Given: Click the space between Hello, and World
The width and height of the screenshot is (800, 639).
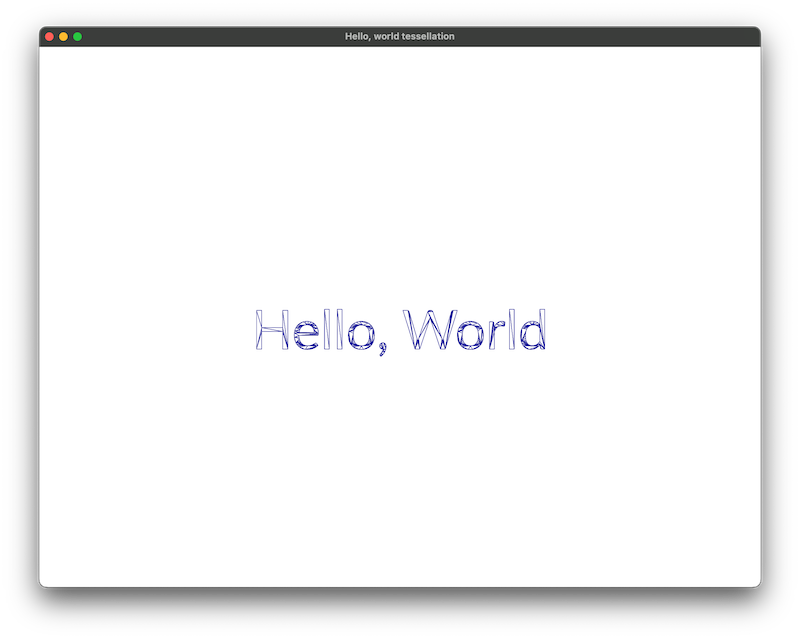Looking at the screenshot, I should tap(396, 330).
